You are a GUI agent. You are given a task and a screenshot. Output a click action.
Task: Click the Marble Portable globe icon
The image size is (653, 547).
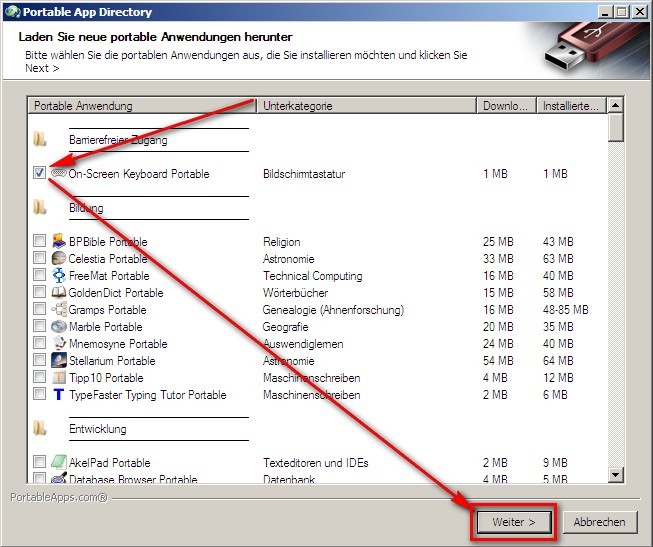click(x=59, y=326)
